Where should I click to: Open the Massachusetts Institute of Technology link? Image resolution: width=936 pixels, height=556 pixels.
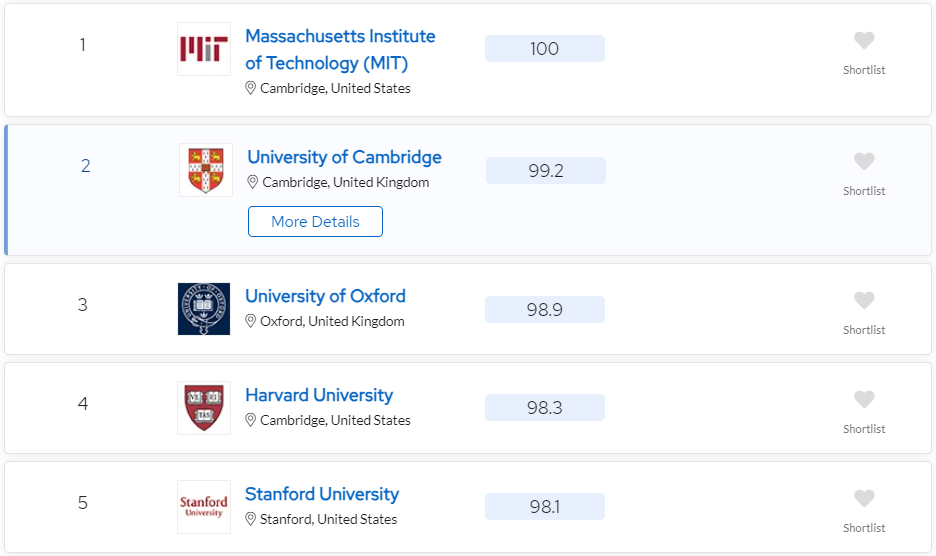[340, 50]
